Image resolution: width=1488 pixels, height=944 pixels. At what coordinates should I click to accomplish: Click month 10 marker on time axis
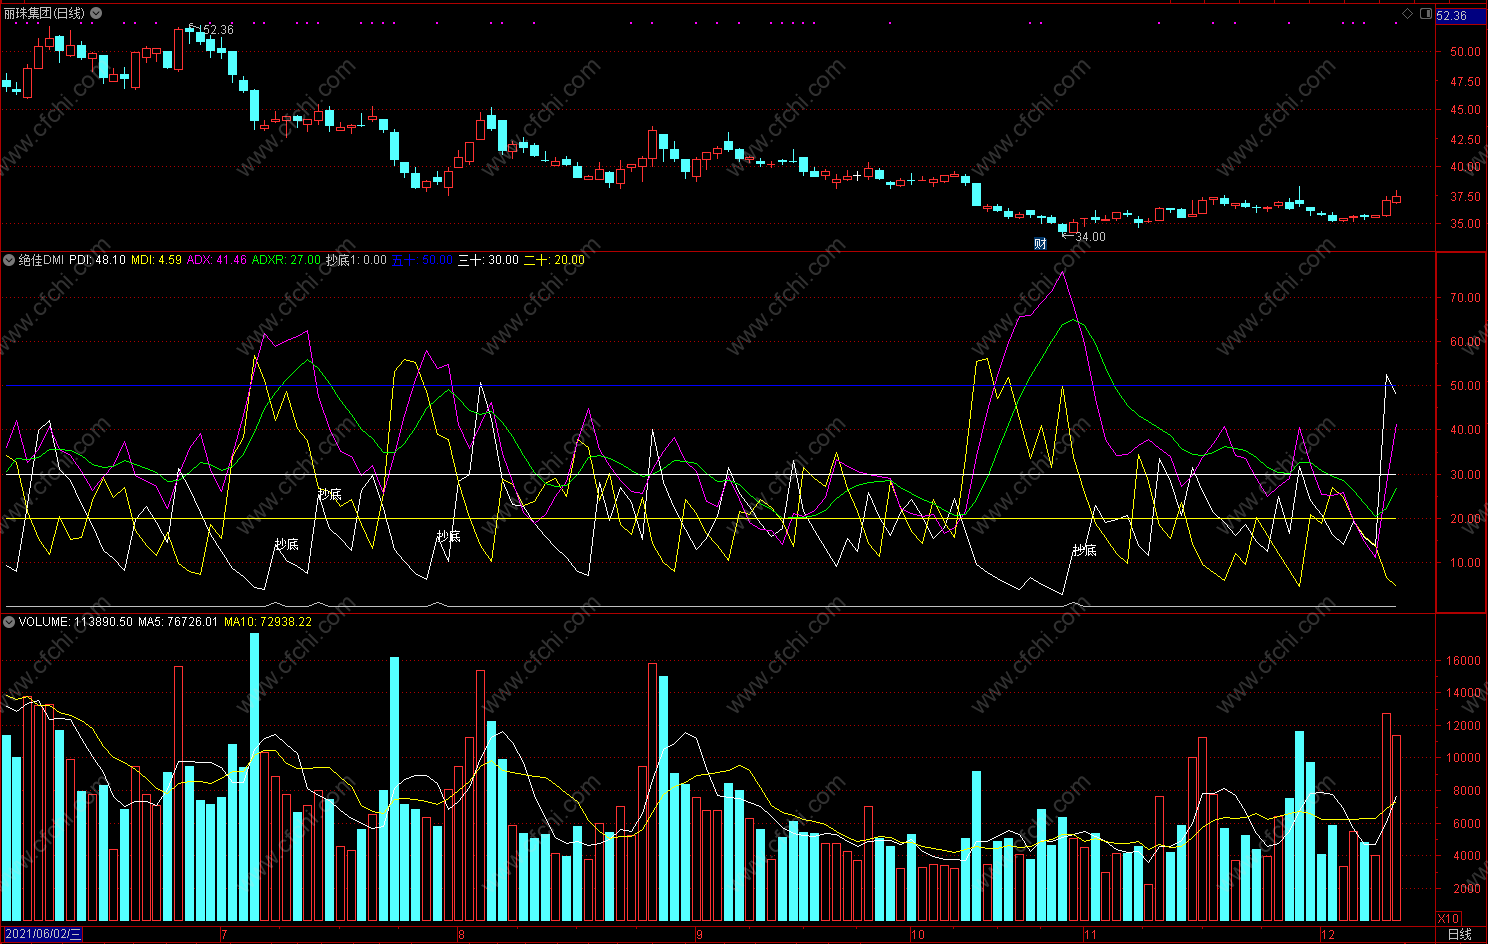[917, 935]
